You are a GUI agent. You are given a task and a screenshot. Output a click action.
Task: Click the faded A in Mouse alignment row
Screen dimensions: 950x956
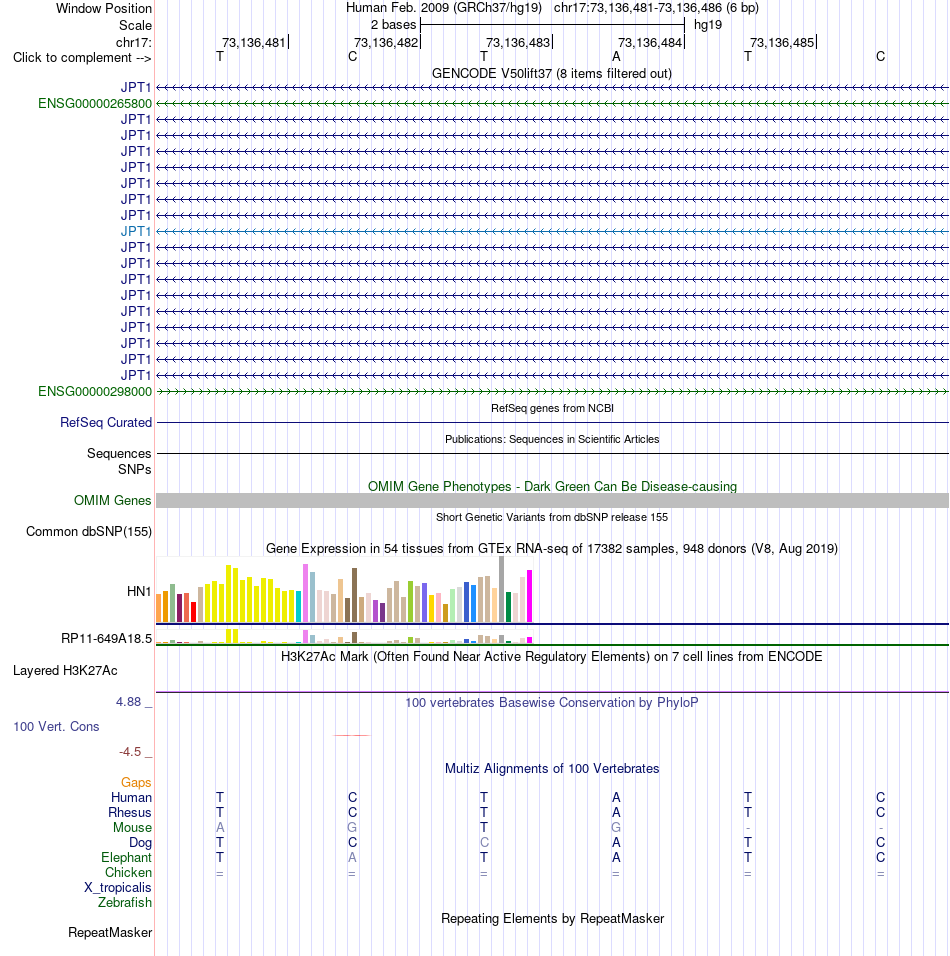[220, 827]
